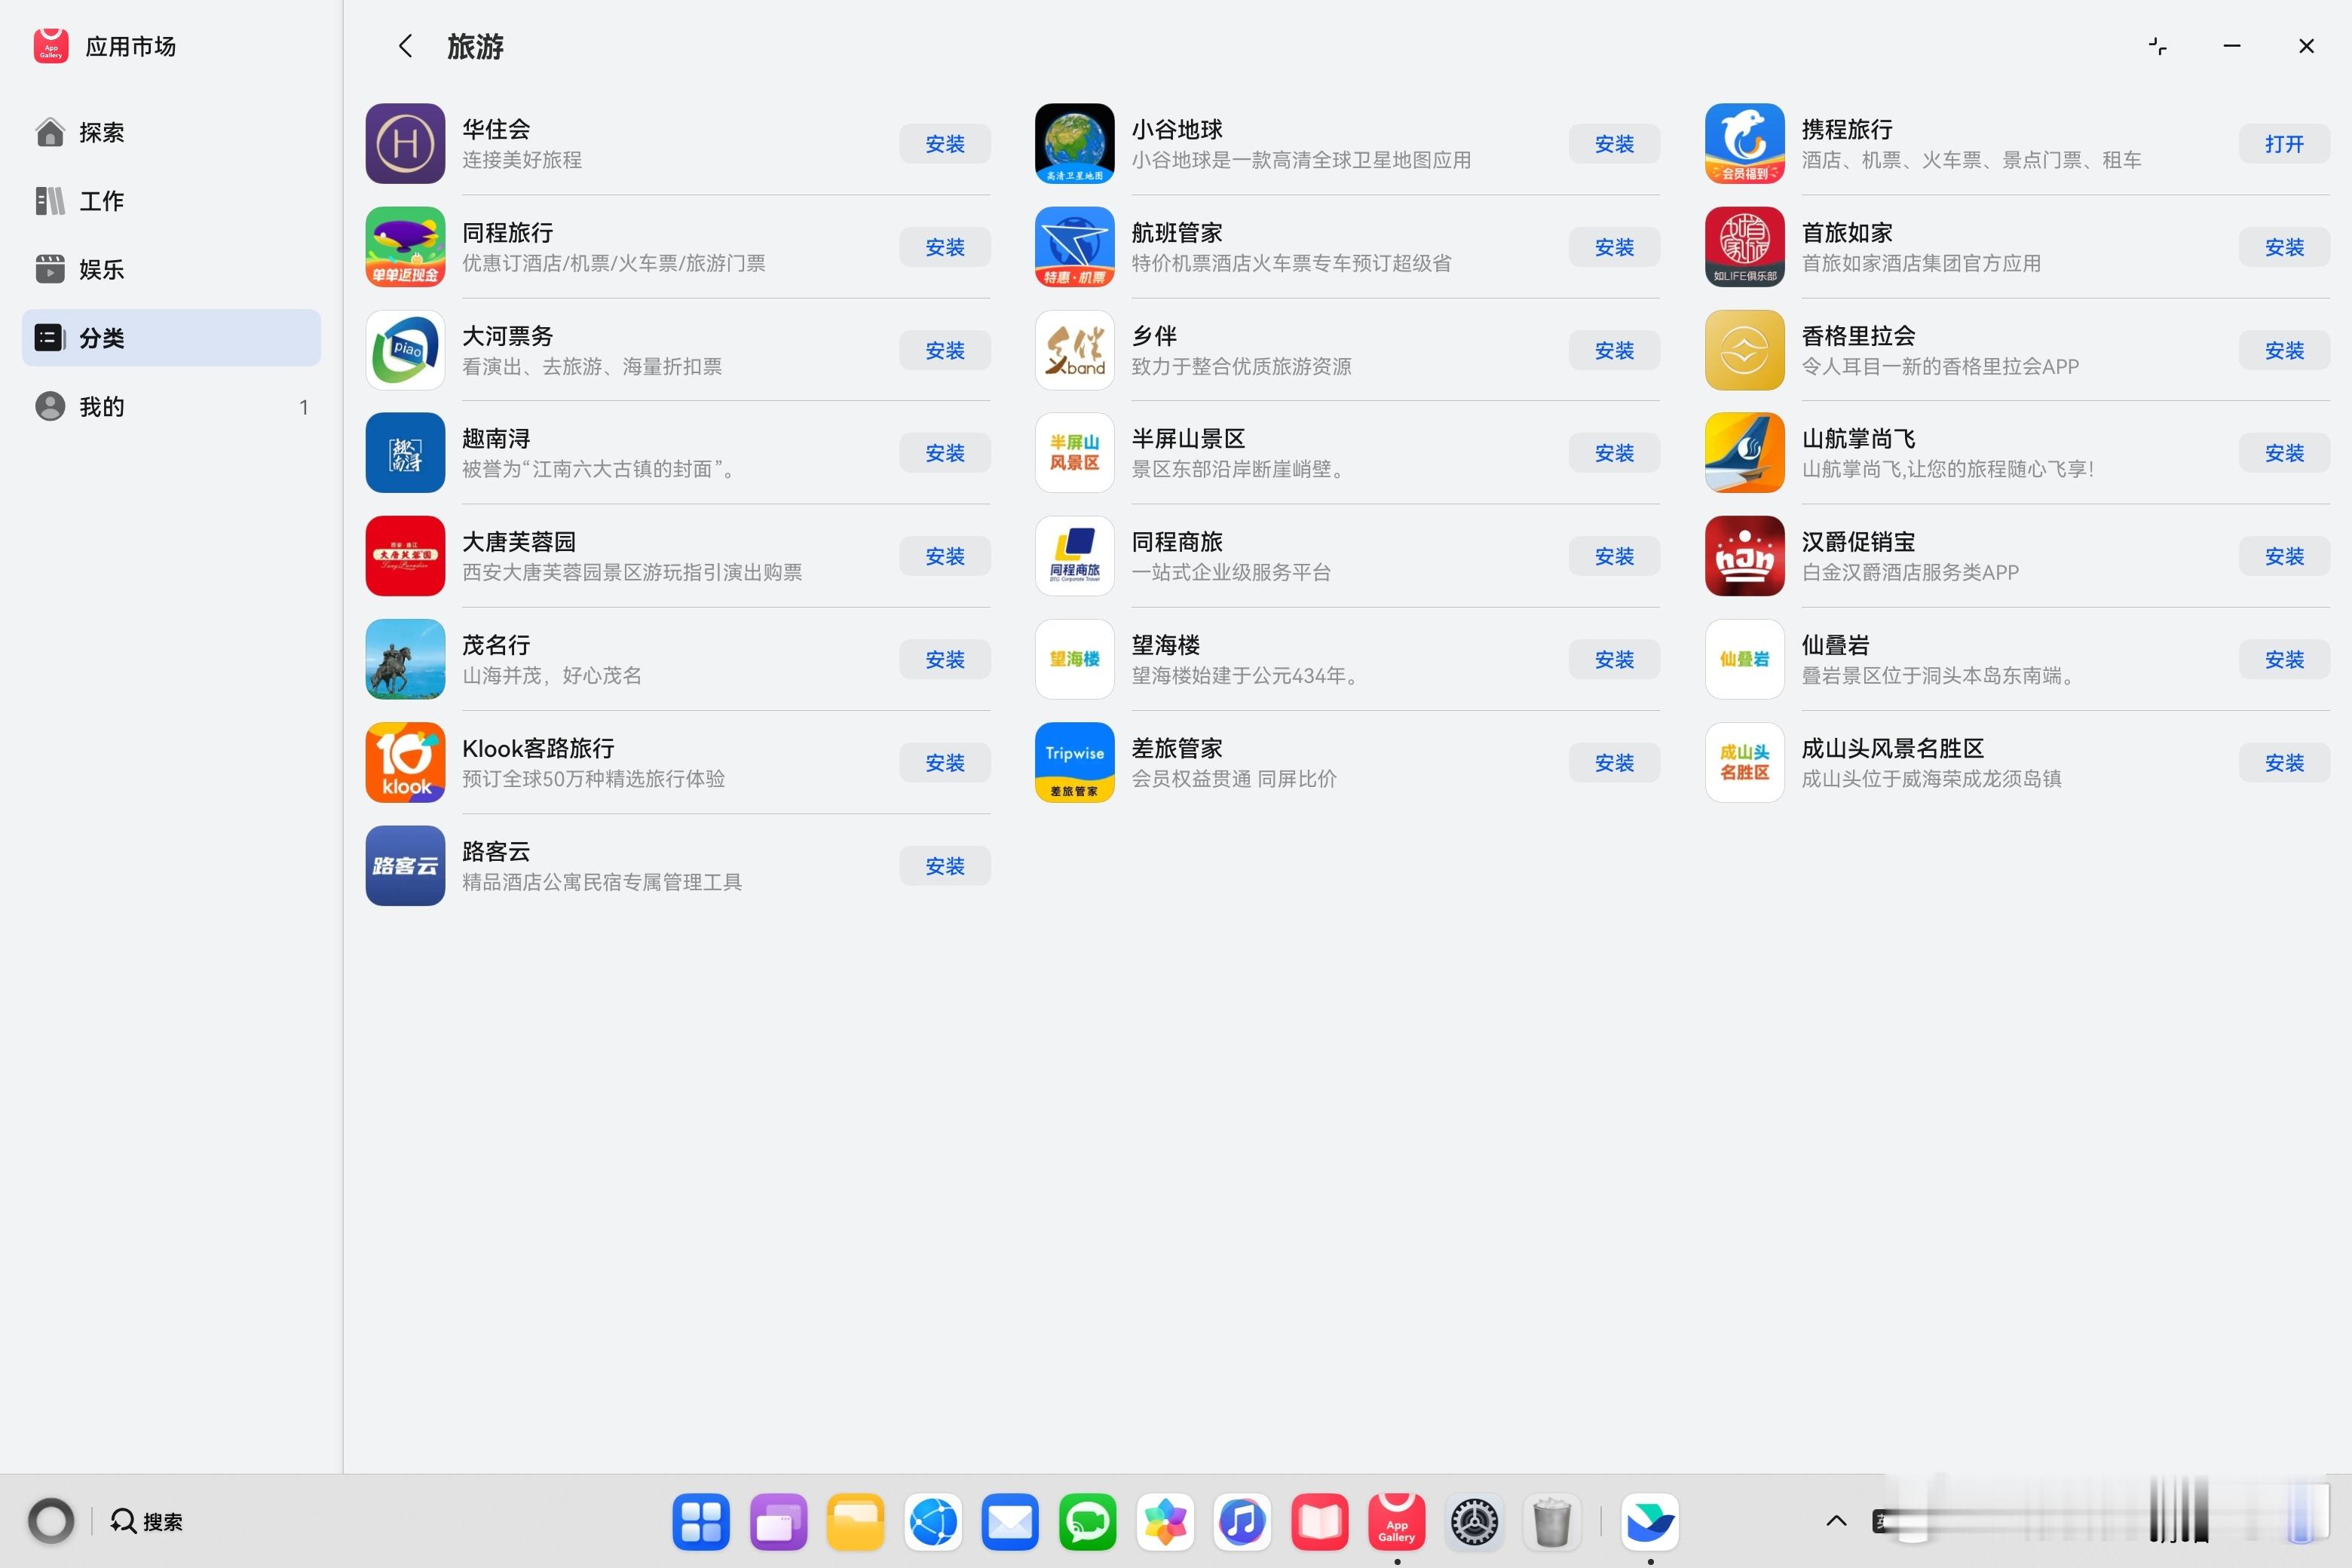The width and height of the screenshot is (2352, 1568).
Task: Open the 乡伴 app icon
Action: tap(1075, 350)
